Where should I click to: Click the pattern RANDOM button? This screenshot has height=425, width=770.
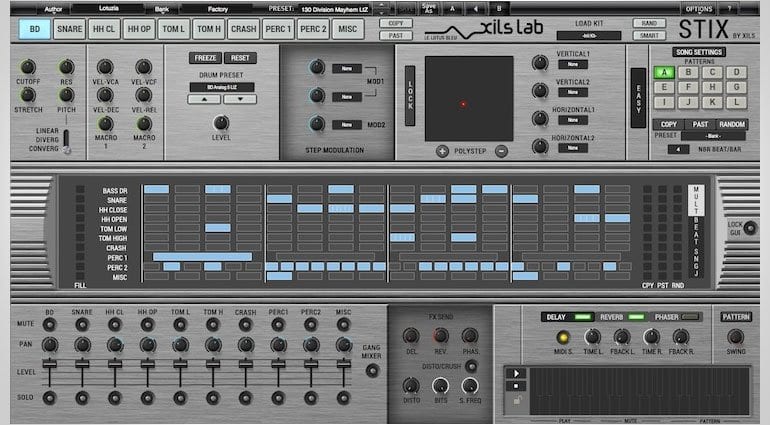pyautogui.click(x=732, y=124)
